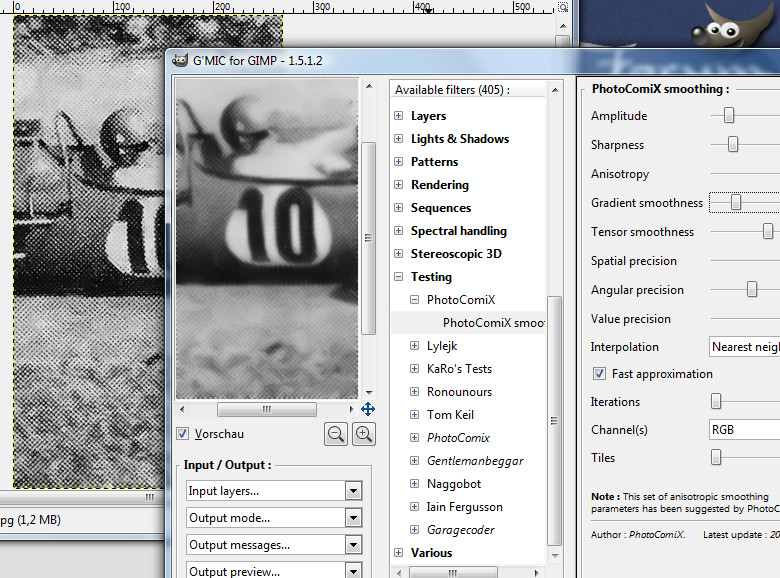
Task: Click the Available filters (405) header
Action: tap(452, 90)
